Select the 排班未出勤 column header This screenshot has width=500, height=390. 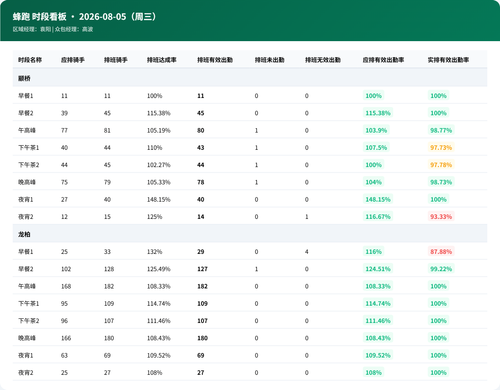(x=269, y=60)
